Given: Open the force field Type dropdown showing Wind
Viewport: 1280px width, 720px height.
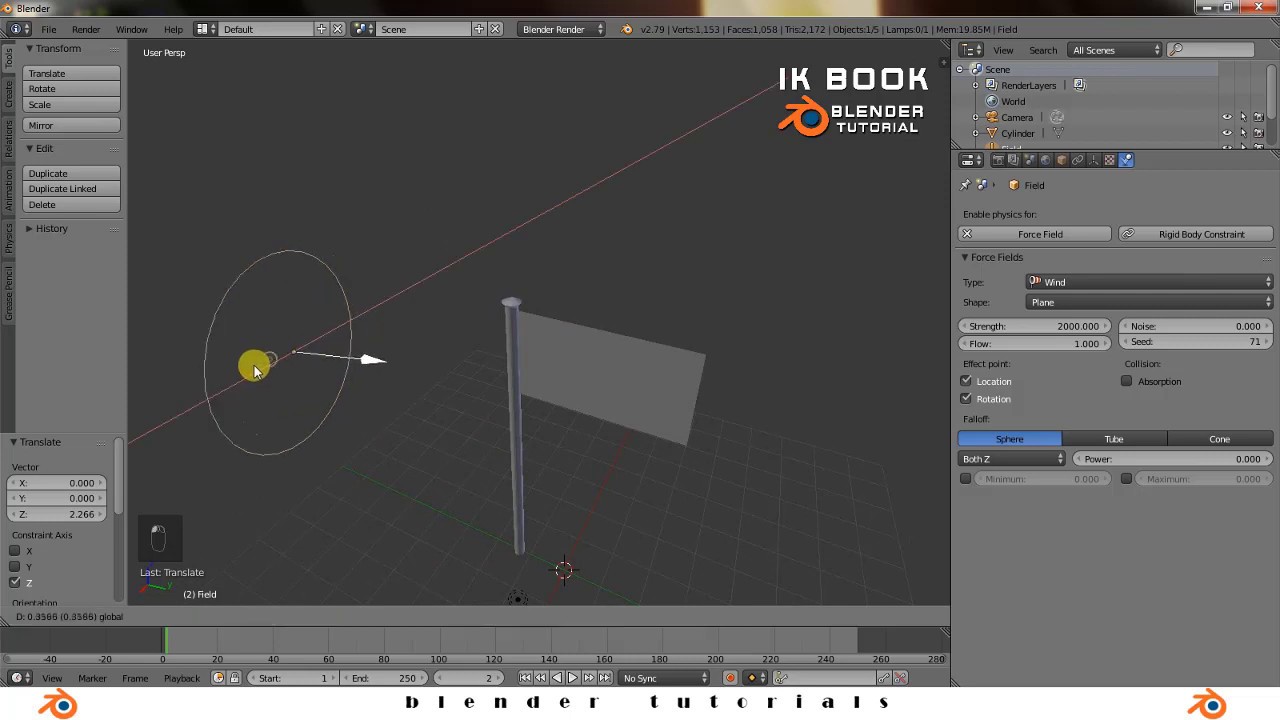Looking at the screenshot, I should 1150,282.
